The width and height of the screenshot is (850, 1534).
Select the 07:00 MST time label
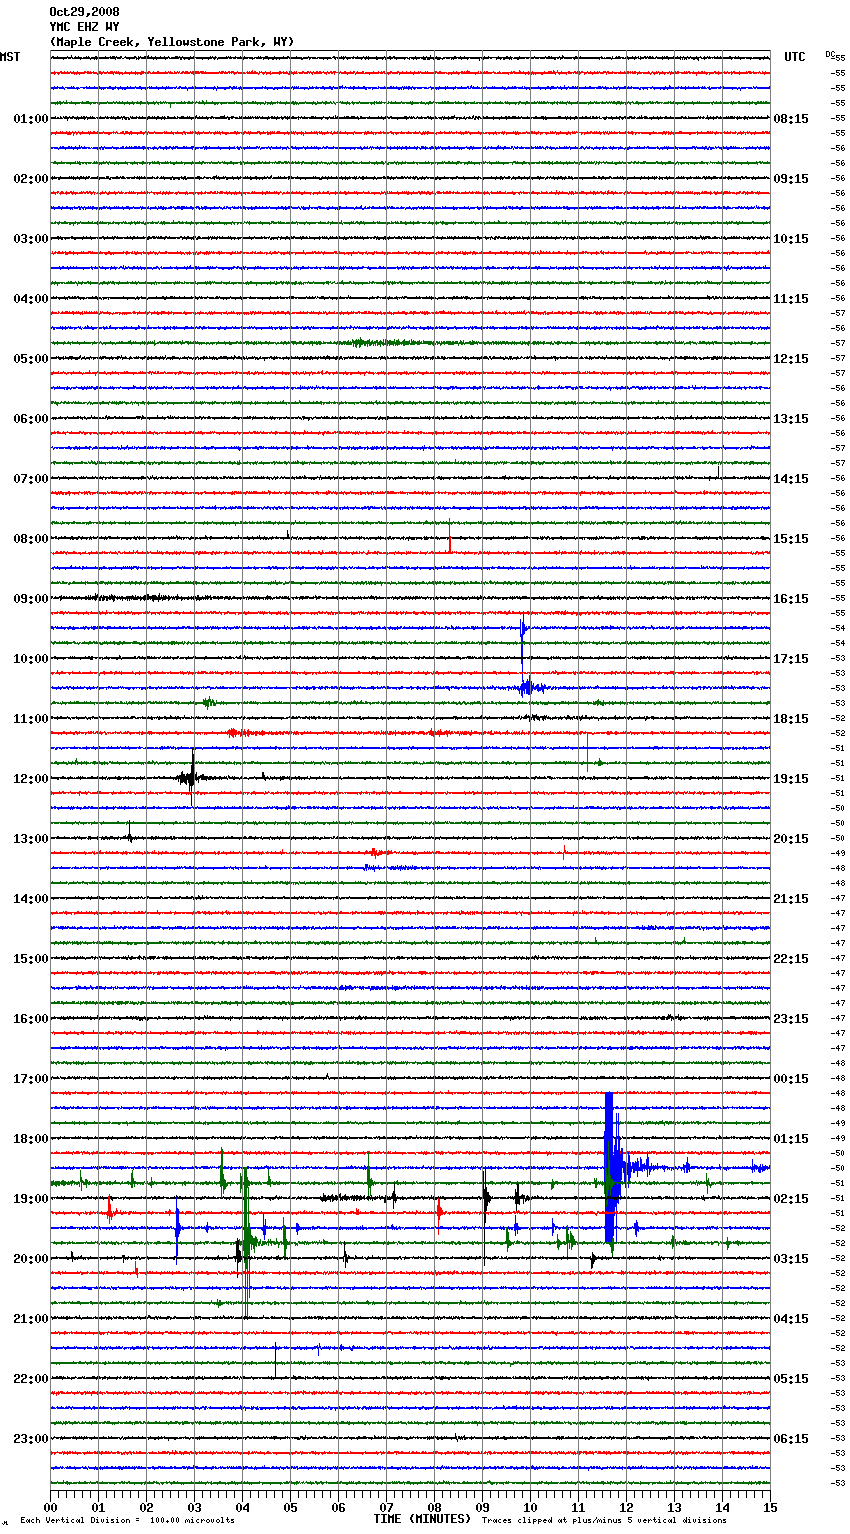[x=30, y=479]
